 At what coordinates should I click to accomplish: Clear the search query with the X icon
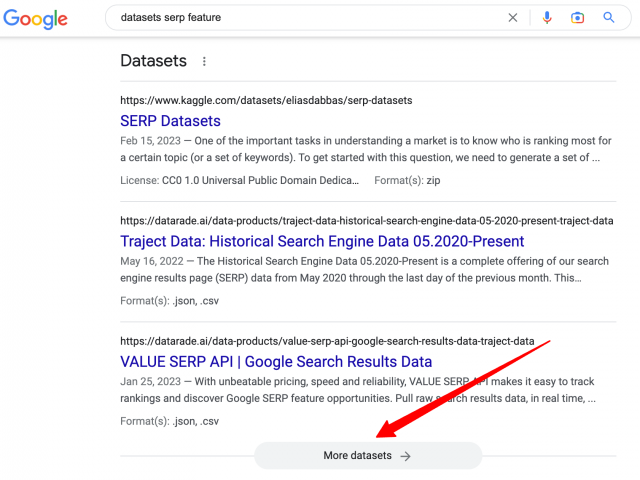coord(513,18)
